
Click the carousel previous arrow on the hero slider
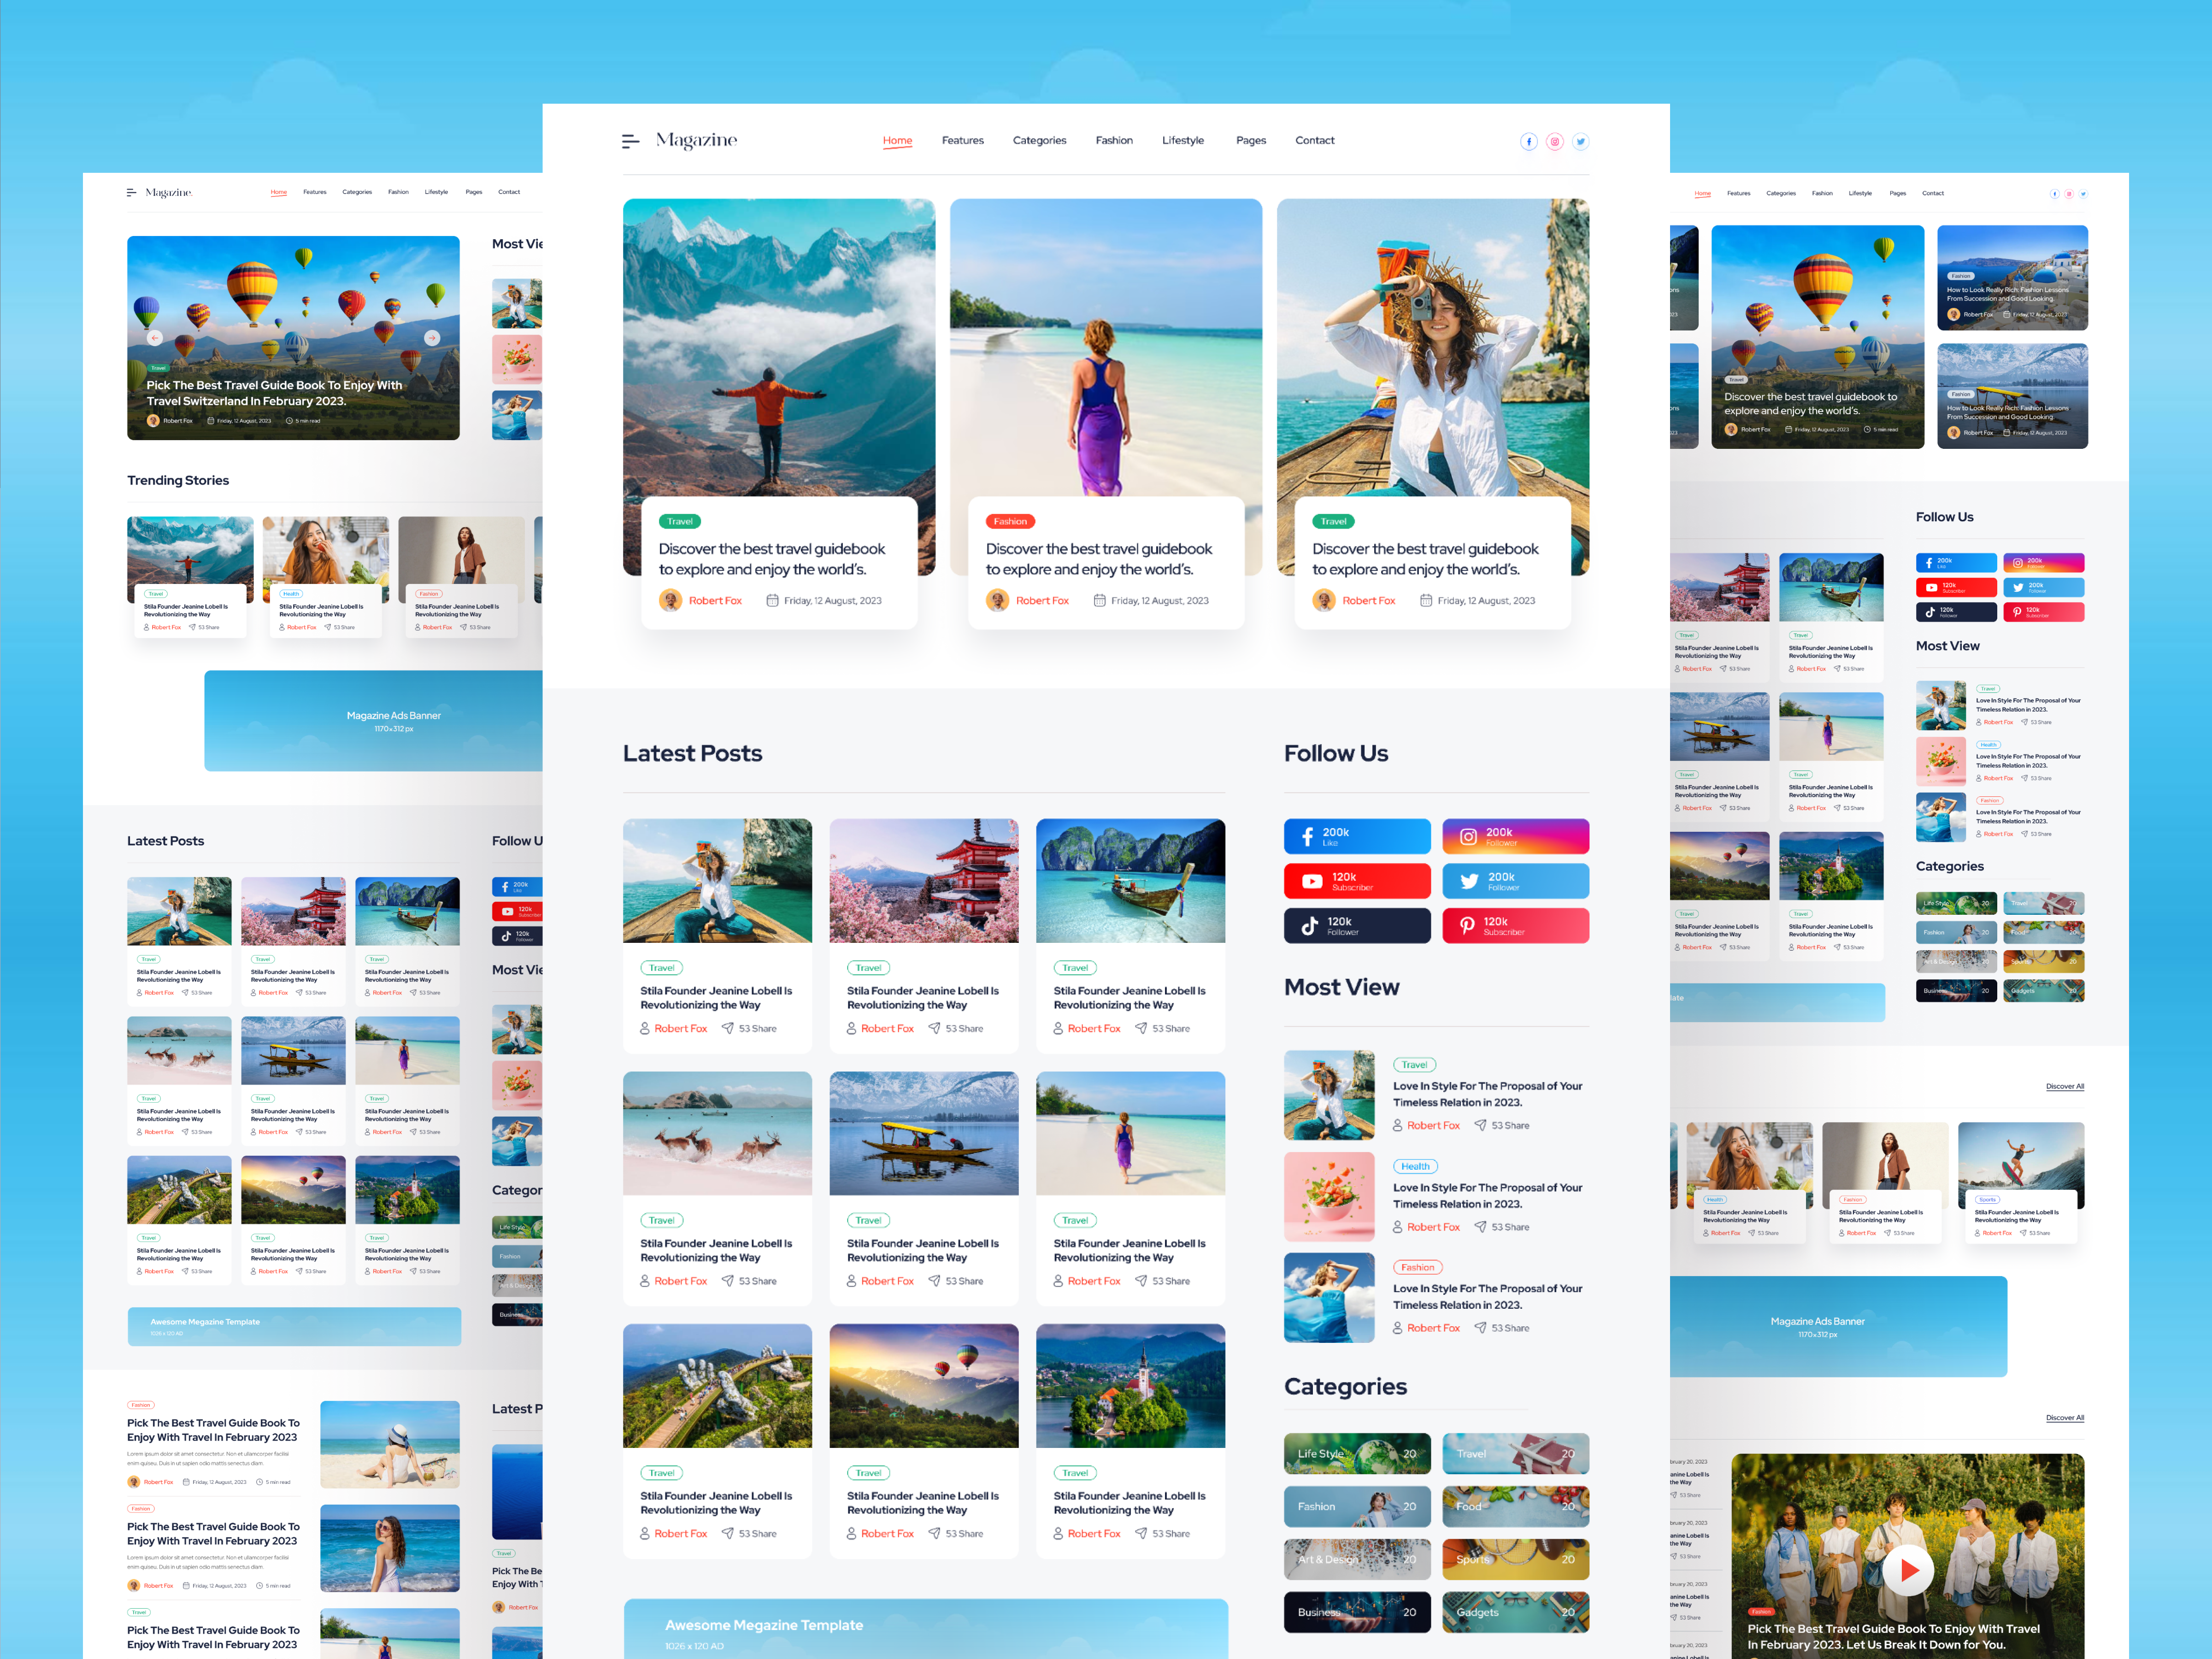(x=155, y=338)
